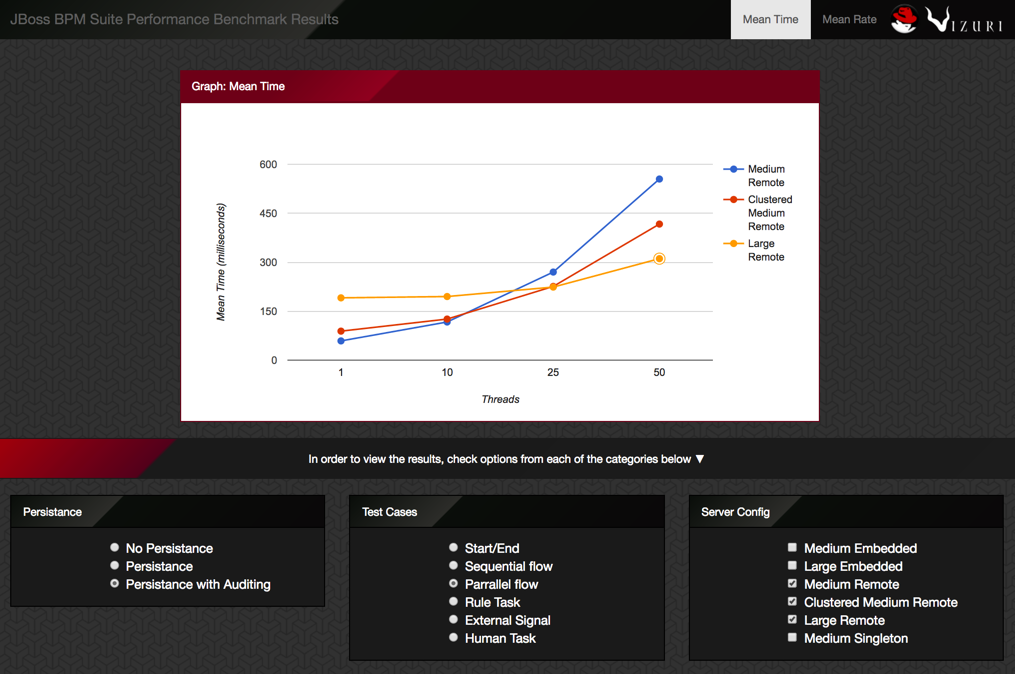The width and height of the screenshot is (1015, 674).
Task: Enable the Medium Embedded checkbox
Action: point(792,548)
